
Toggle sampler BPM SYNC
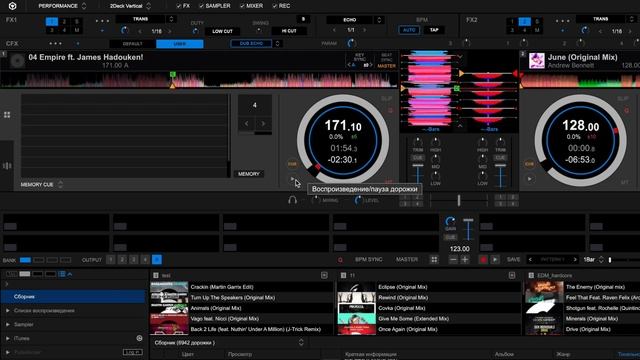tap(369, 260)
